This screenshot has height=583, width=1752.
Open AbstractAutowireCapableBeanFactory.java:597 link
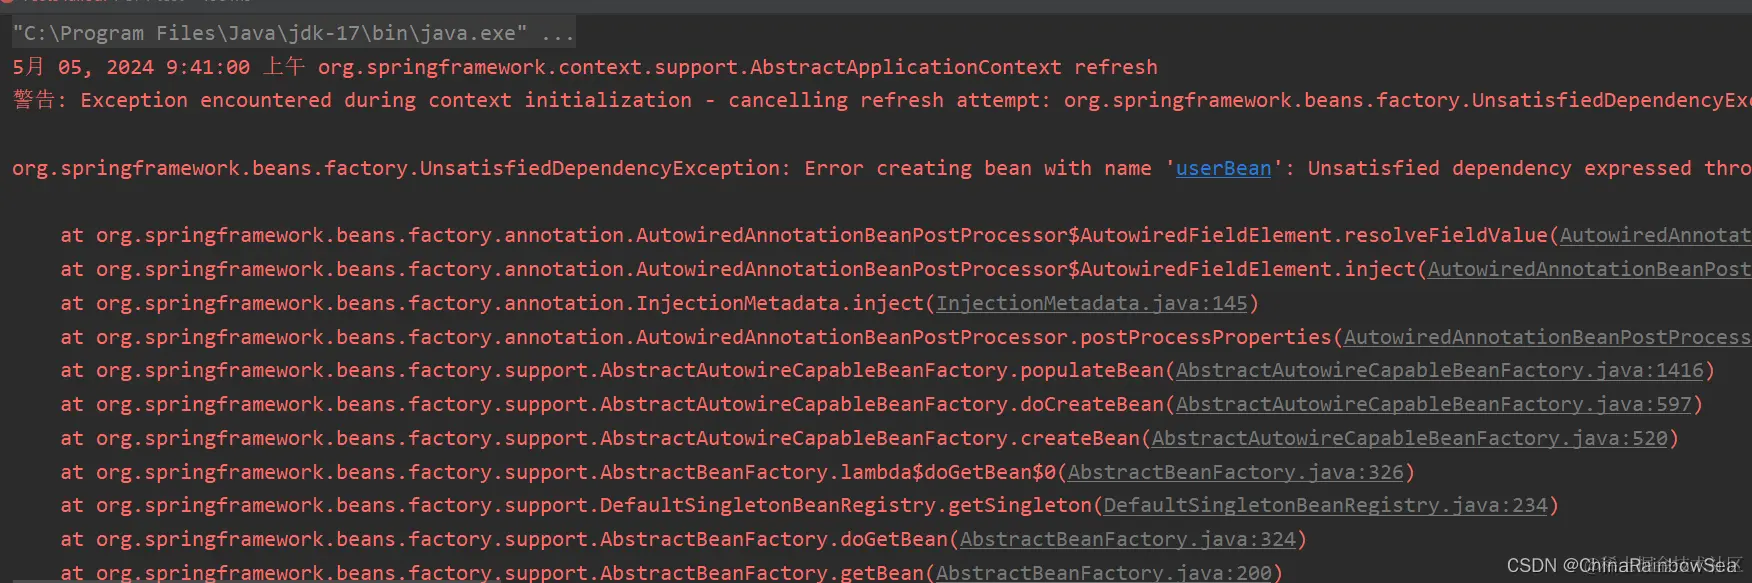[1433, 404]
